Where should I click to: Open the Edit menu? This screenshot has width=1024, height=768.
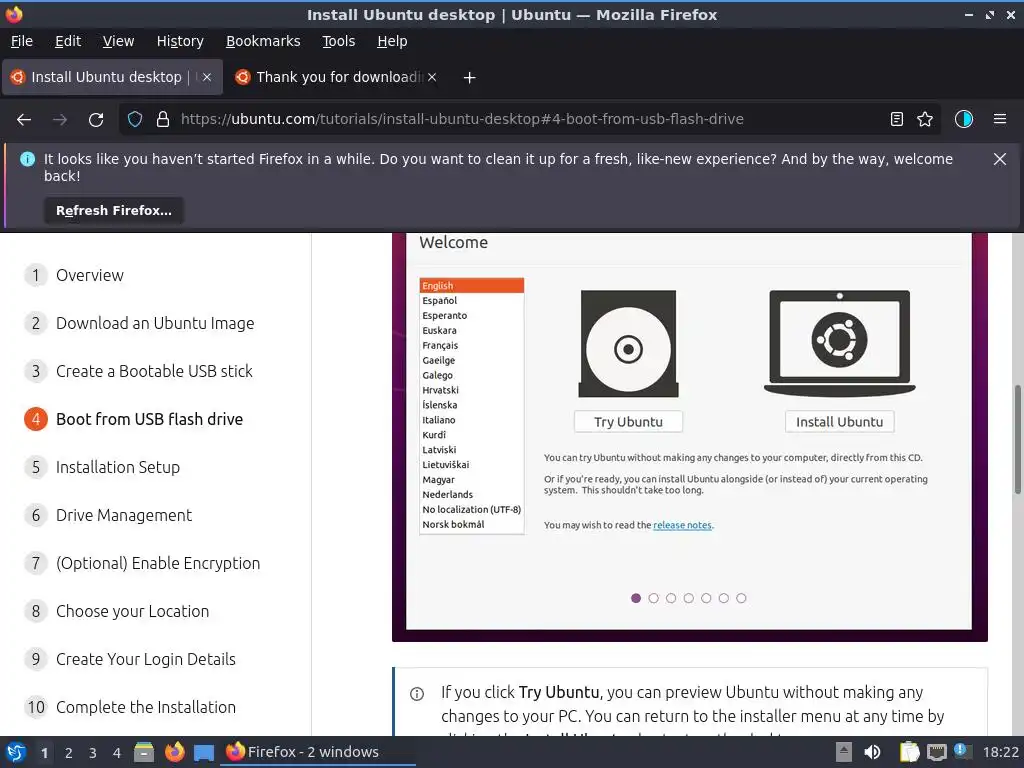(x=68, y=41)
